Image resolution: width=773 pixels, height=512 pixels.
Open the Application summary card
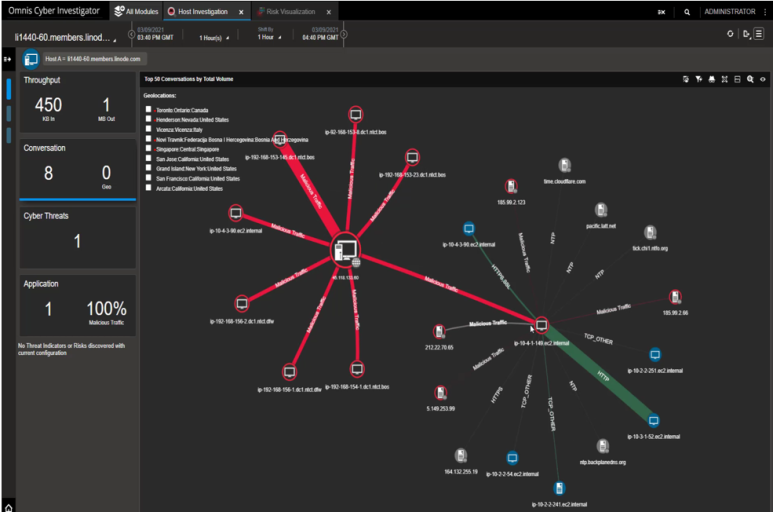tap(77, 306)
